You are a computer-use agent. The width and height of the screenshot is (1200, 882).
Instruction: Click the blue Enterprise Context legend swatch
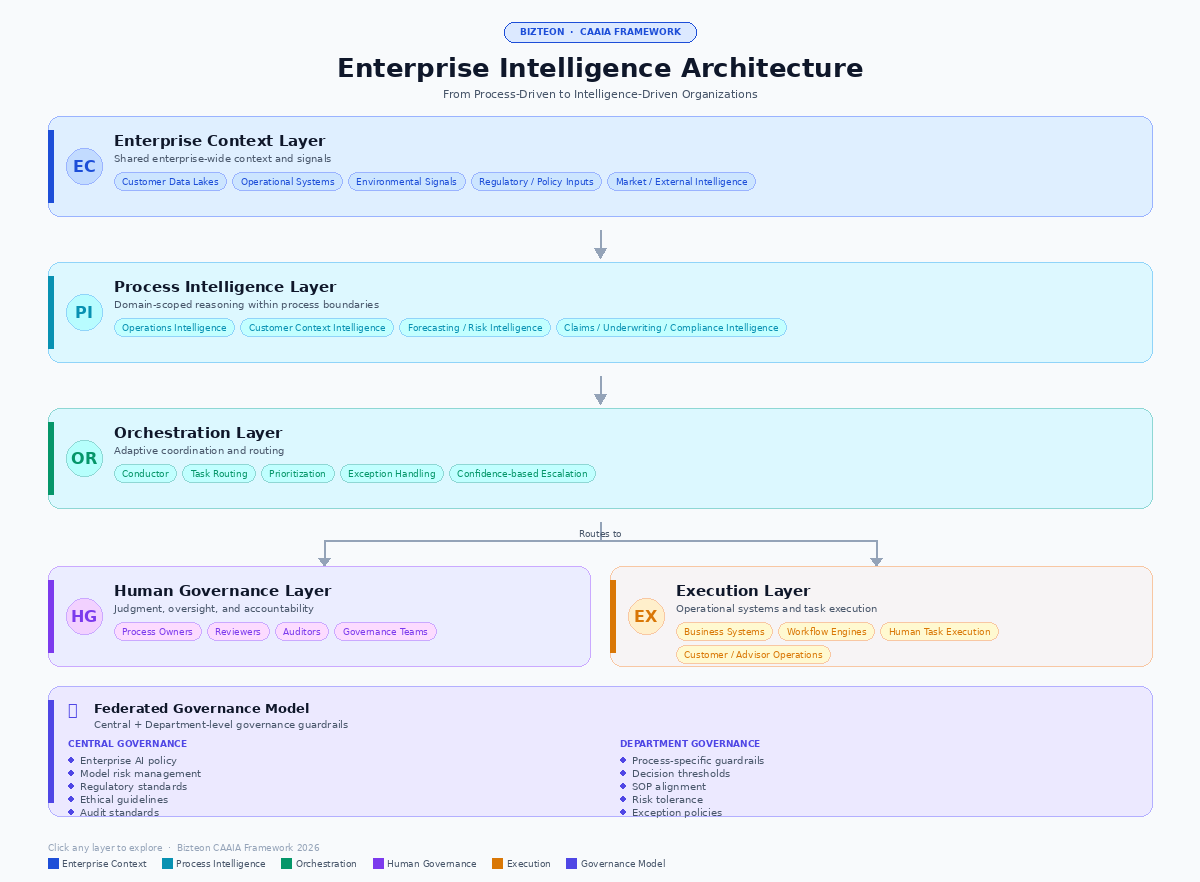[x=53, y=864]
